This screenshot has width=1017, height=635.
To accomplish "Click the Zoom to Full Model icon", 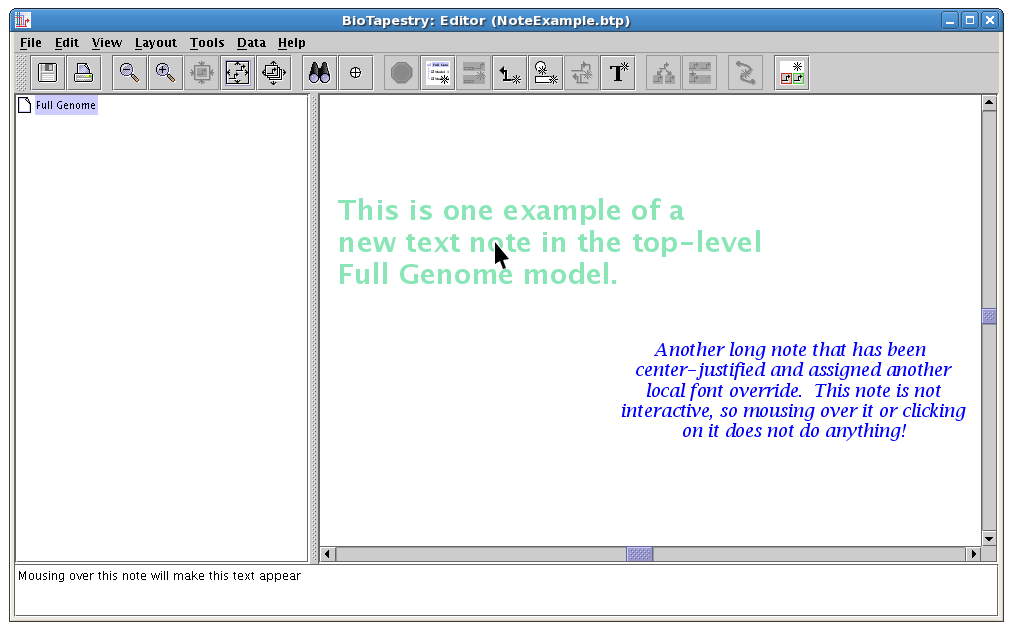I will pos(237,73).
